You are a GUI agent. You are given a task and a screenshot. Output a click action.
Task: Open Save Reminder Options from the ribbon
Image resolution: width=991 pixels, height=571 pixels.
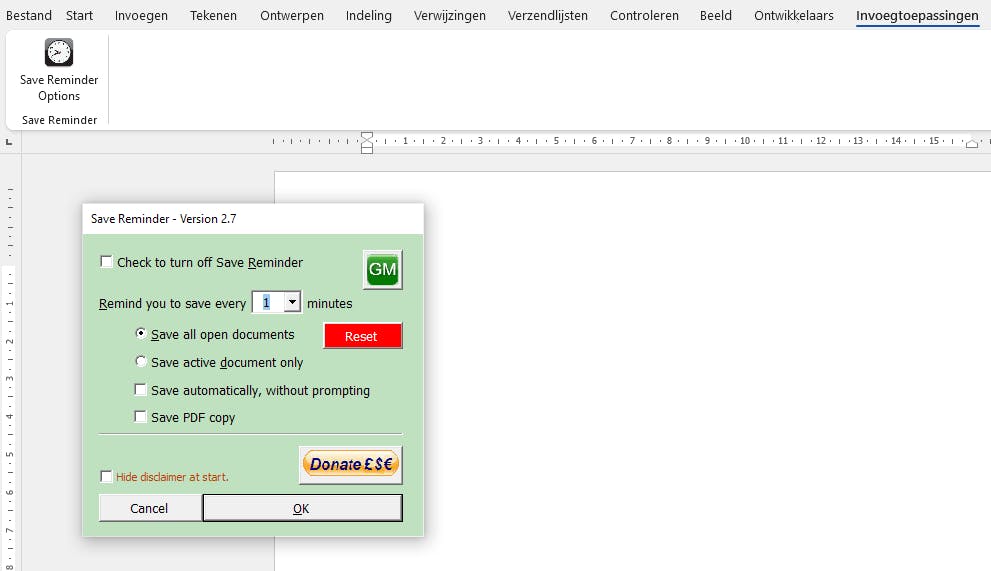point(59,70)
